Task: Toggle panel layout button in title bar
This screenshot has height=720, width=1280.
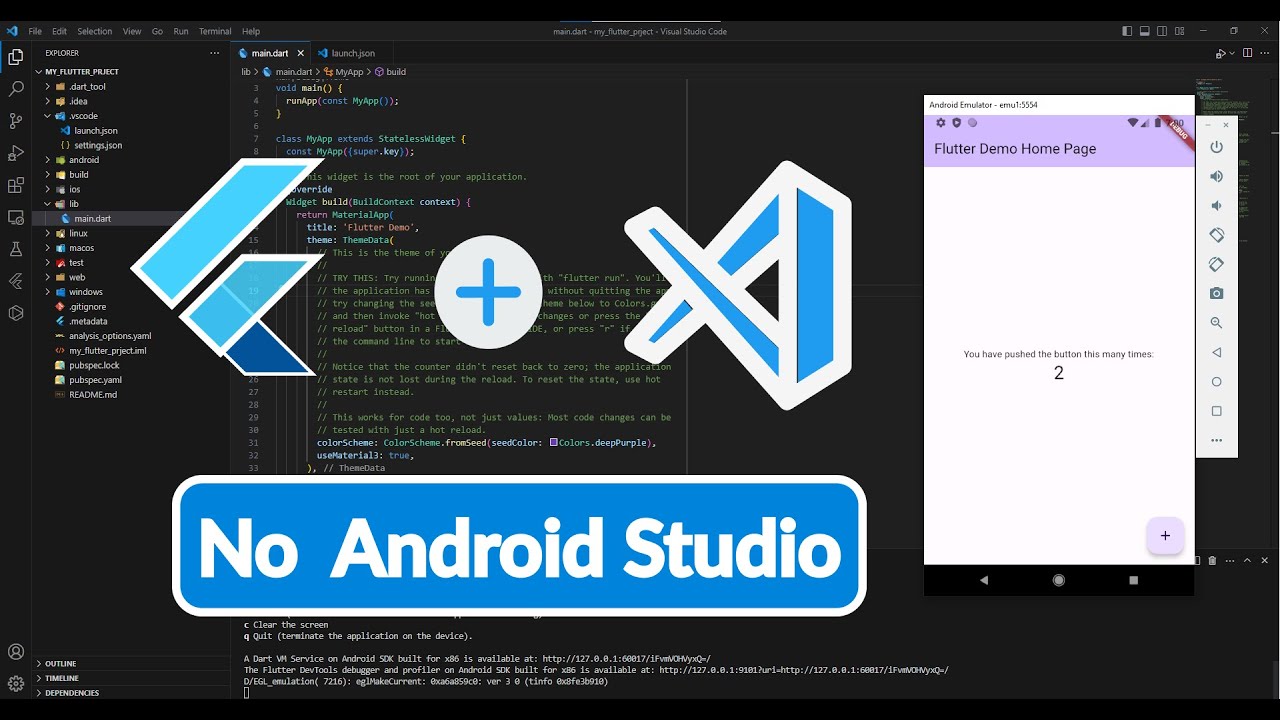Action: click(1145, 31)
